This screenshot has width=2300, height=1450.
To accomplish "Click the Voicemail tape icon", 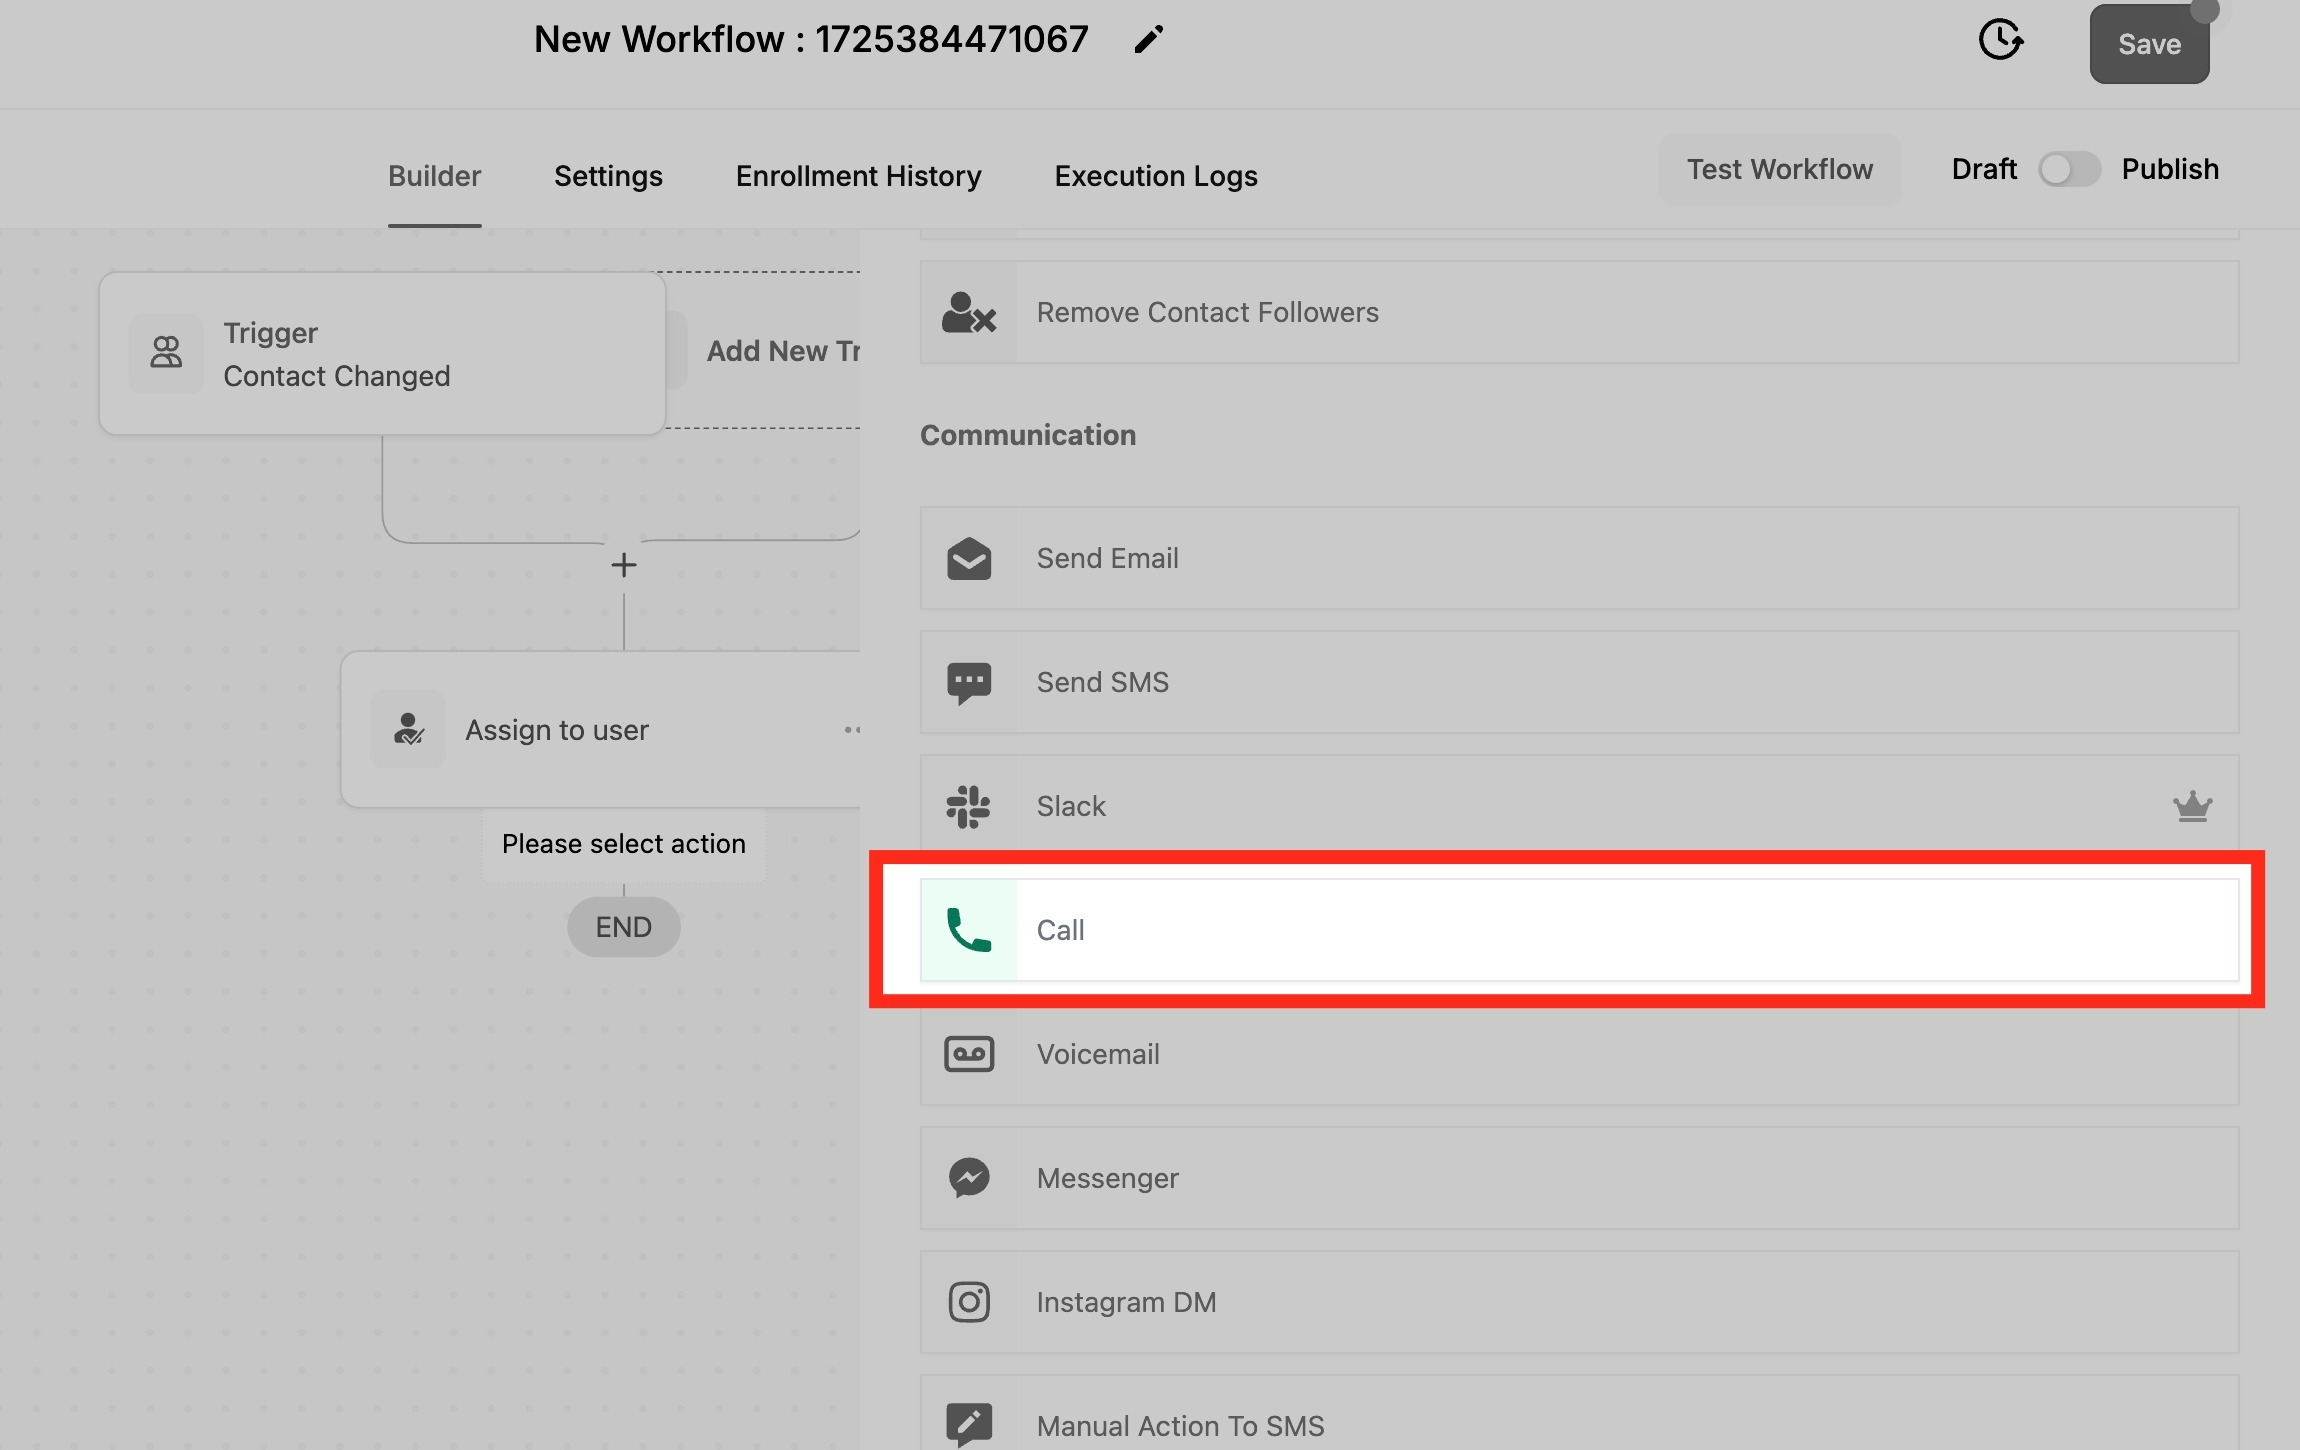I will 968,1054.
